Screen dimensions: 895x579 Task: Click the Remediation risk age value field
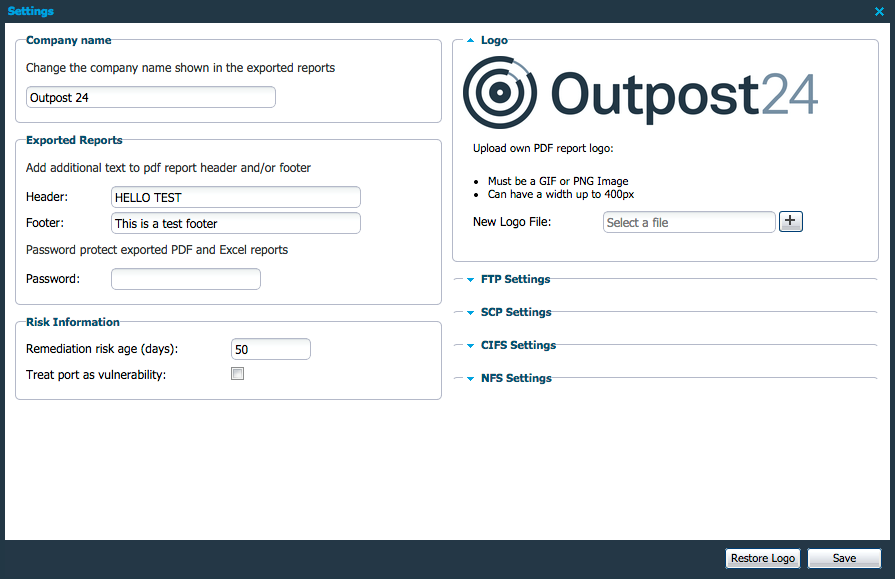pos(270,348)
